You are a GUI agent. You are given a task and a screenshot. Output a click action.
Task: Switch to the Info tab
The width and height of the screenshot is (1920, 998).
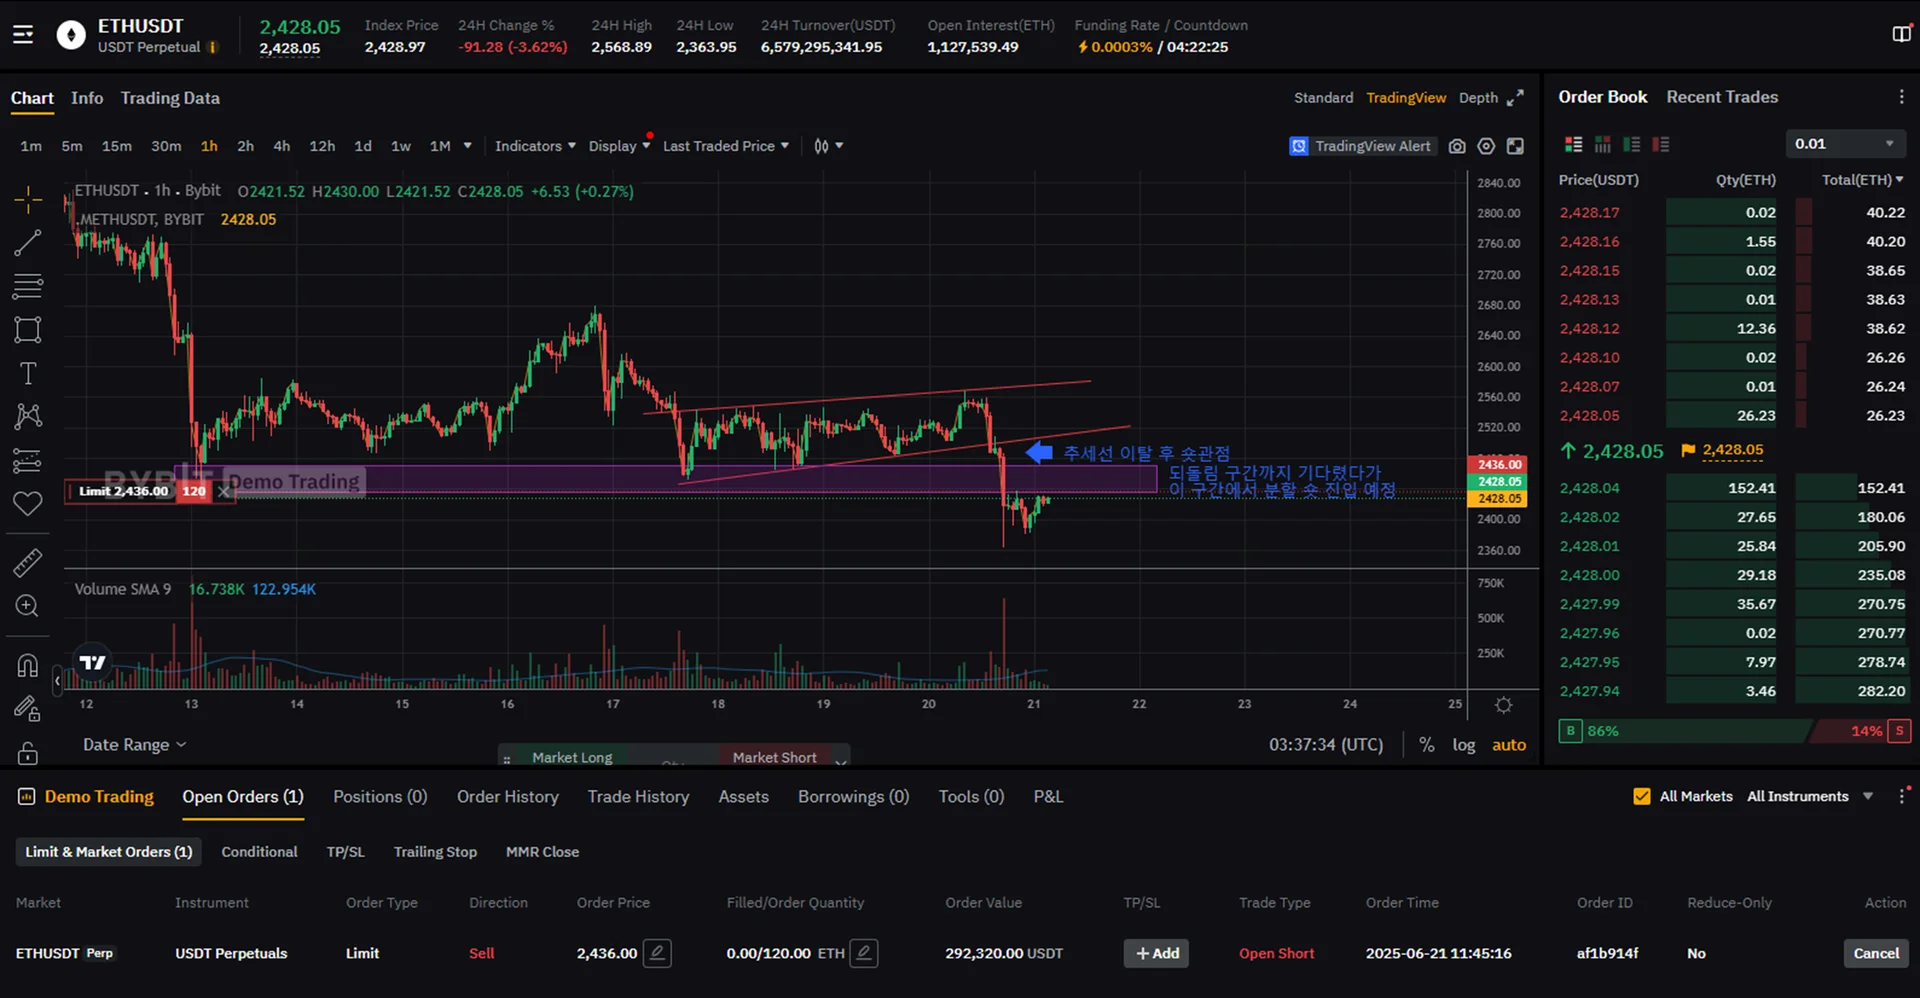(x=87, y=98)
